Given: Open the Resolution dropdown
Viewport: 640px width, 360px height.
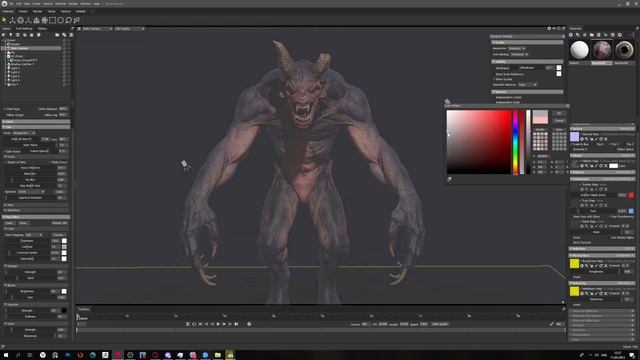Looking at the screenshot, I should coord(517,48).
